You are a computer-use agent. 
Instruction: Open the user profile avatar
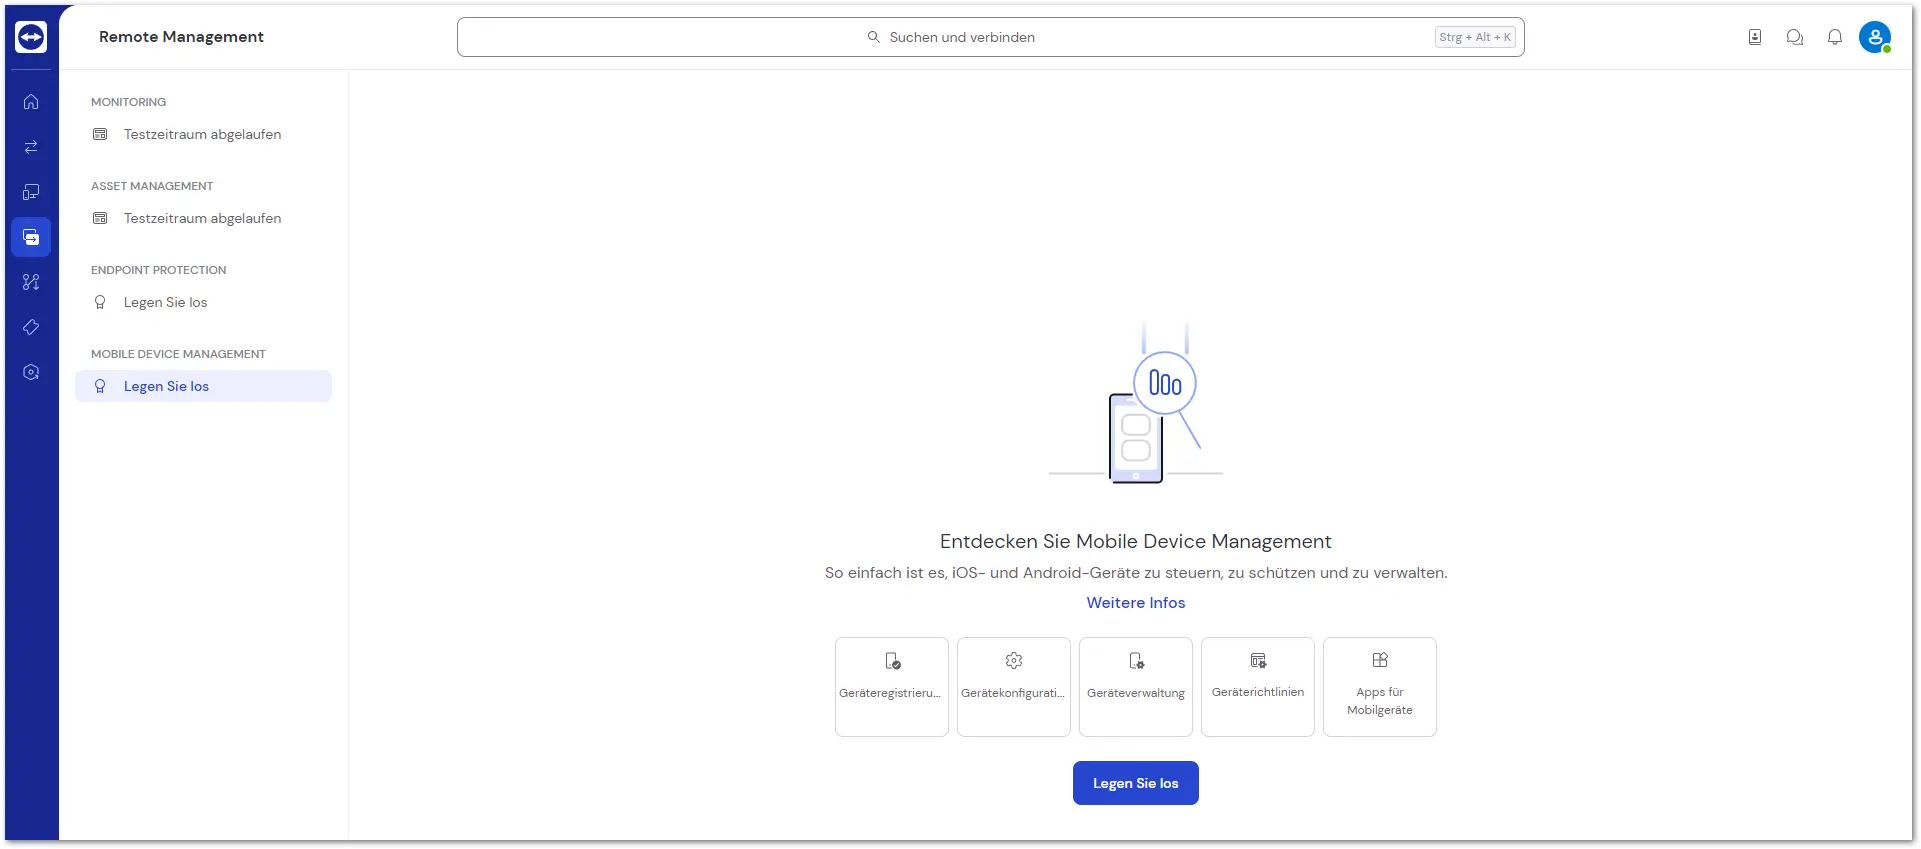pos(1875,37)
